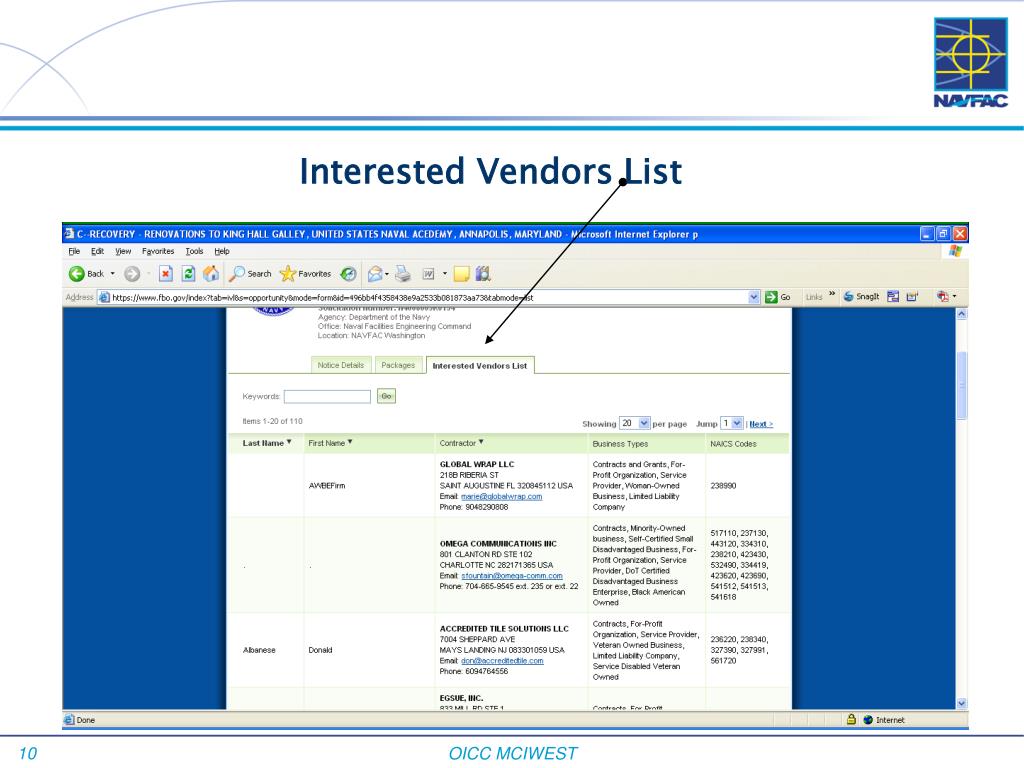Click the Internet Explorer icon in the title bar
This screenshot has height=768, width=1024.
[69, 234]
